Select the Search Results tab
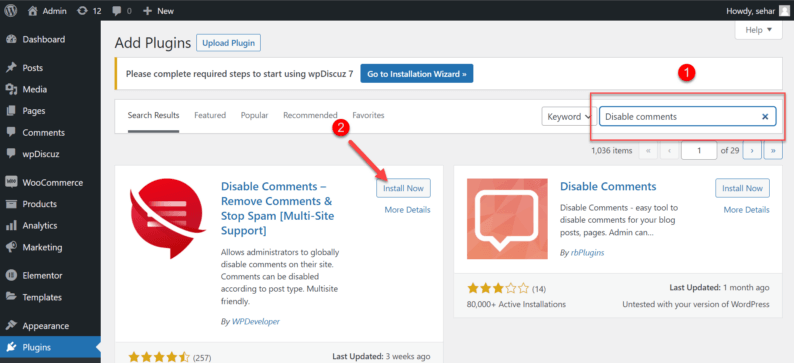 [x=153, y=115]
